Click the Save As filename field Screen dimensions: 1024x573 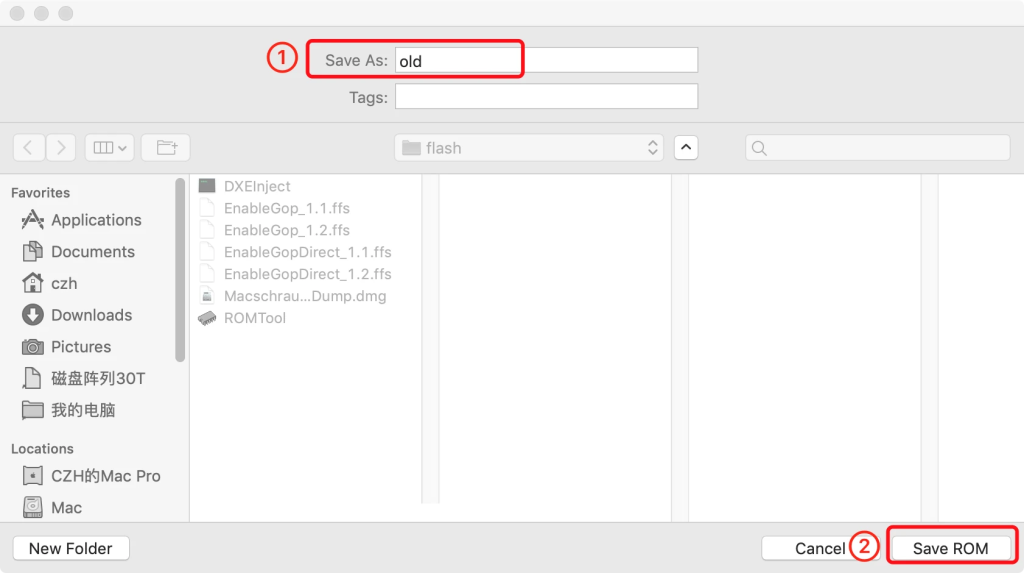[x=546, y=61]
